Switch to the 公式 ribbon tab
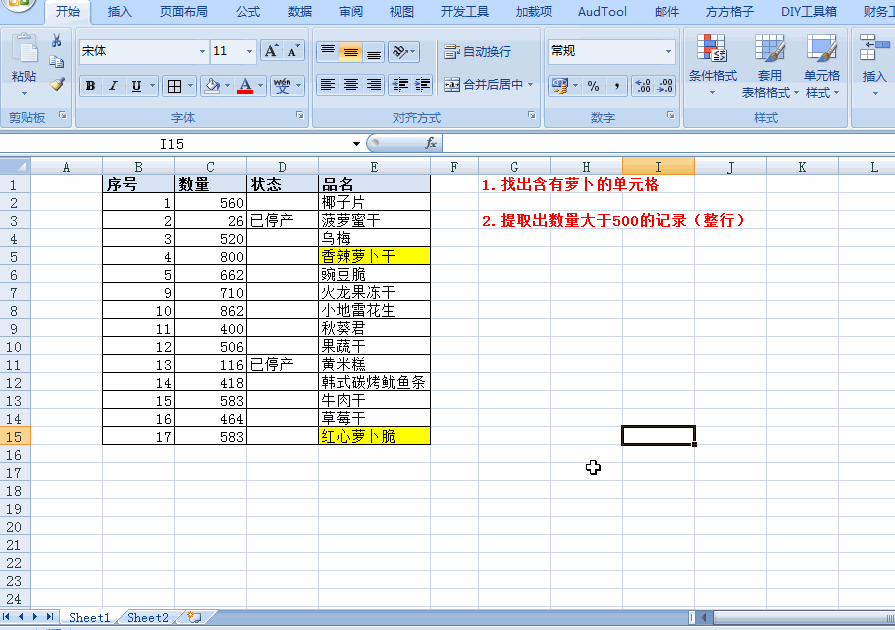Screen dimensions: 895x630 [x=248, y=12]
